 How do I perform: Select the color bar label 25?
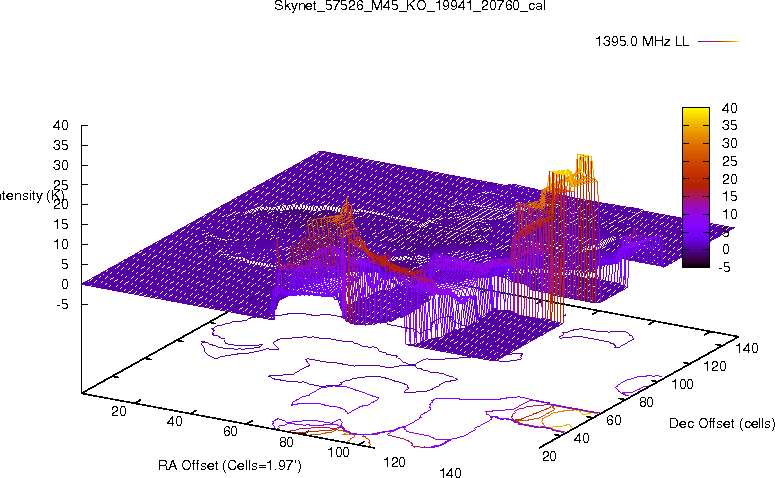[x=730, y=161]
